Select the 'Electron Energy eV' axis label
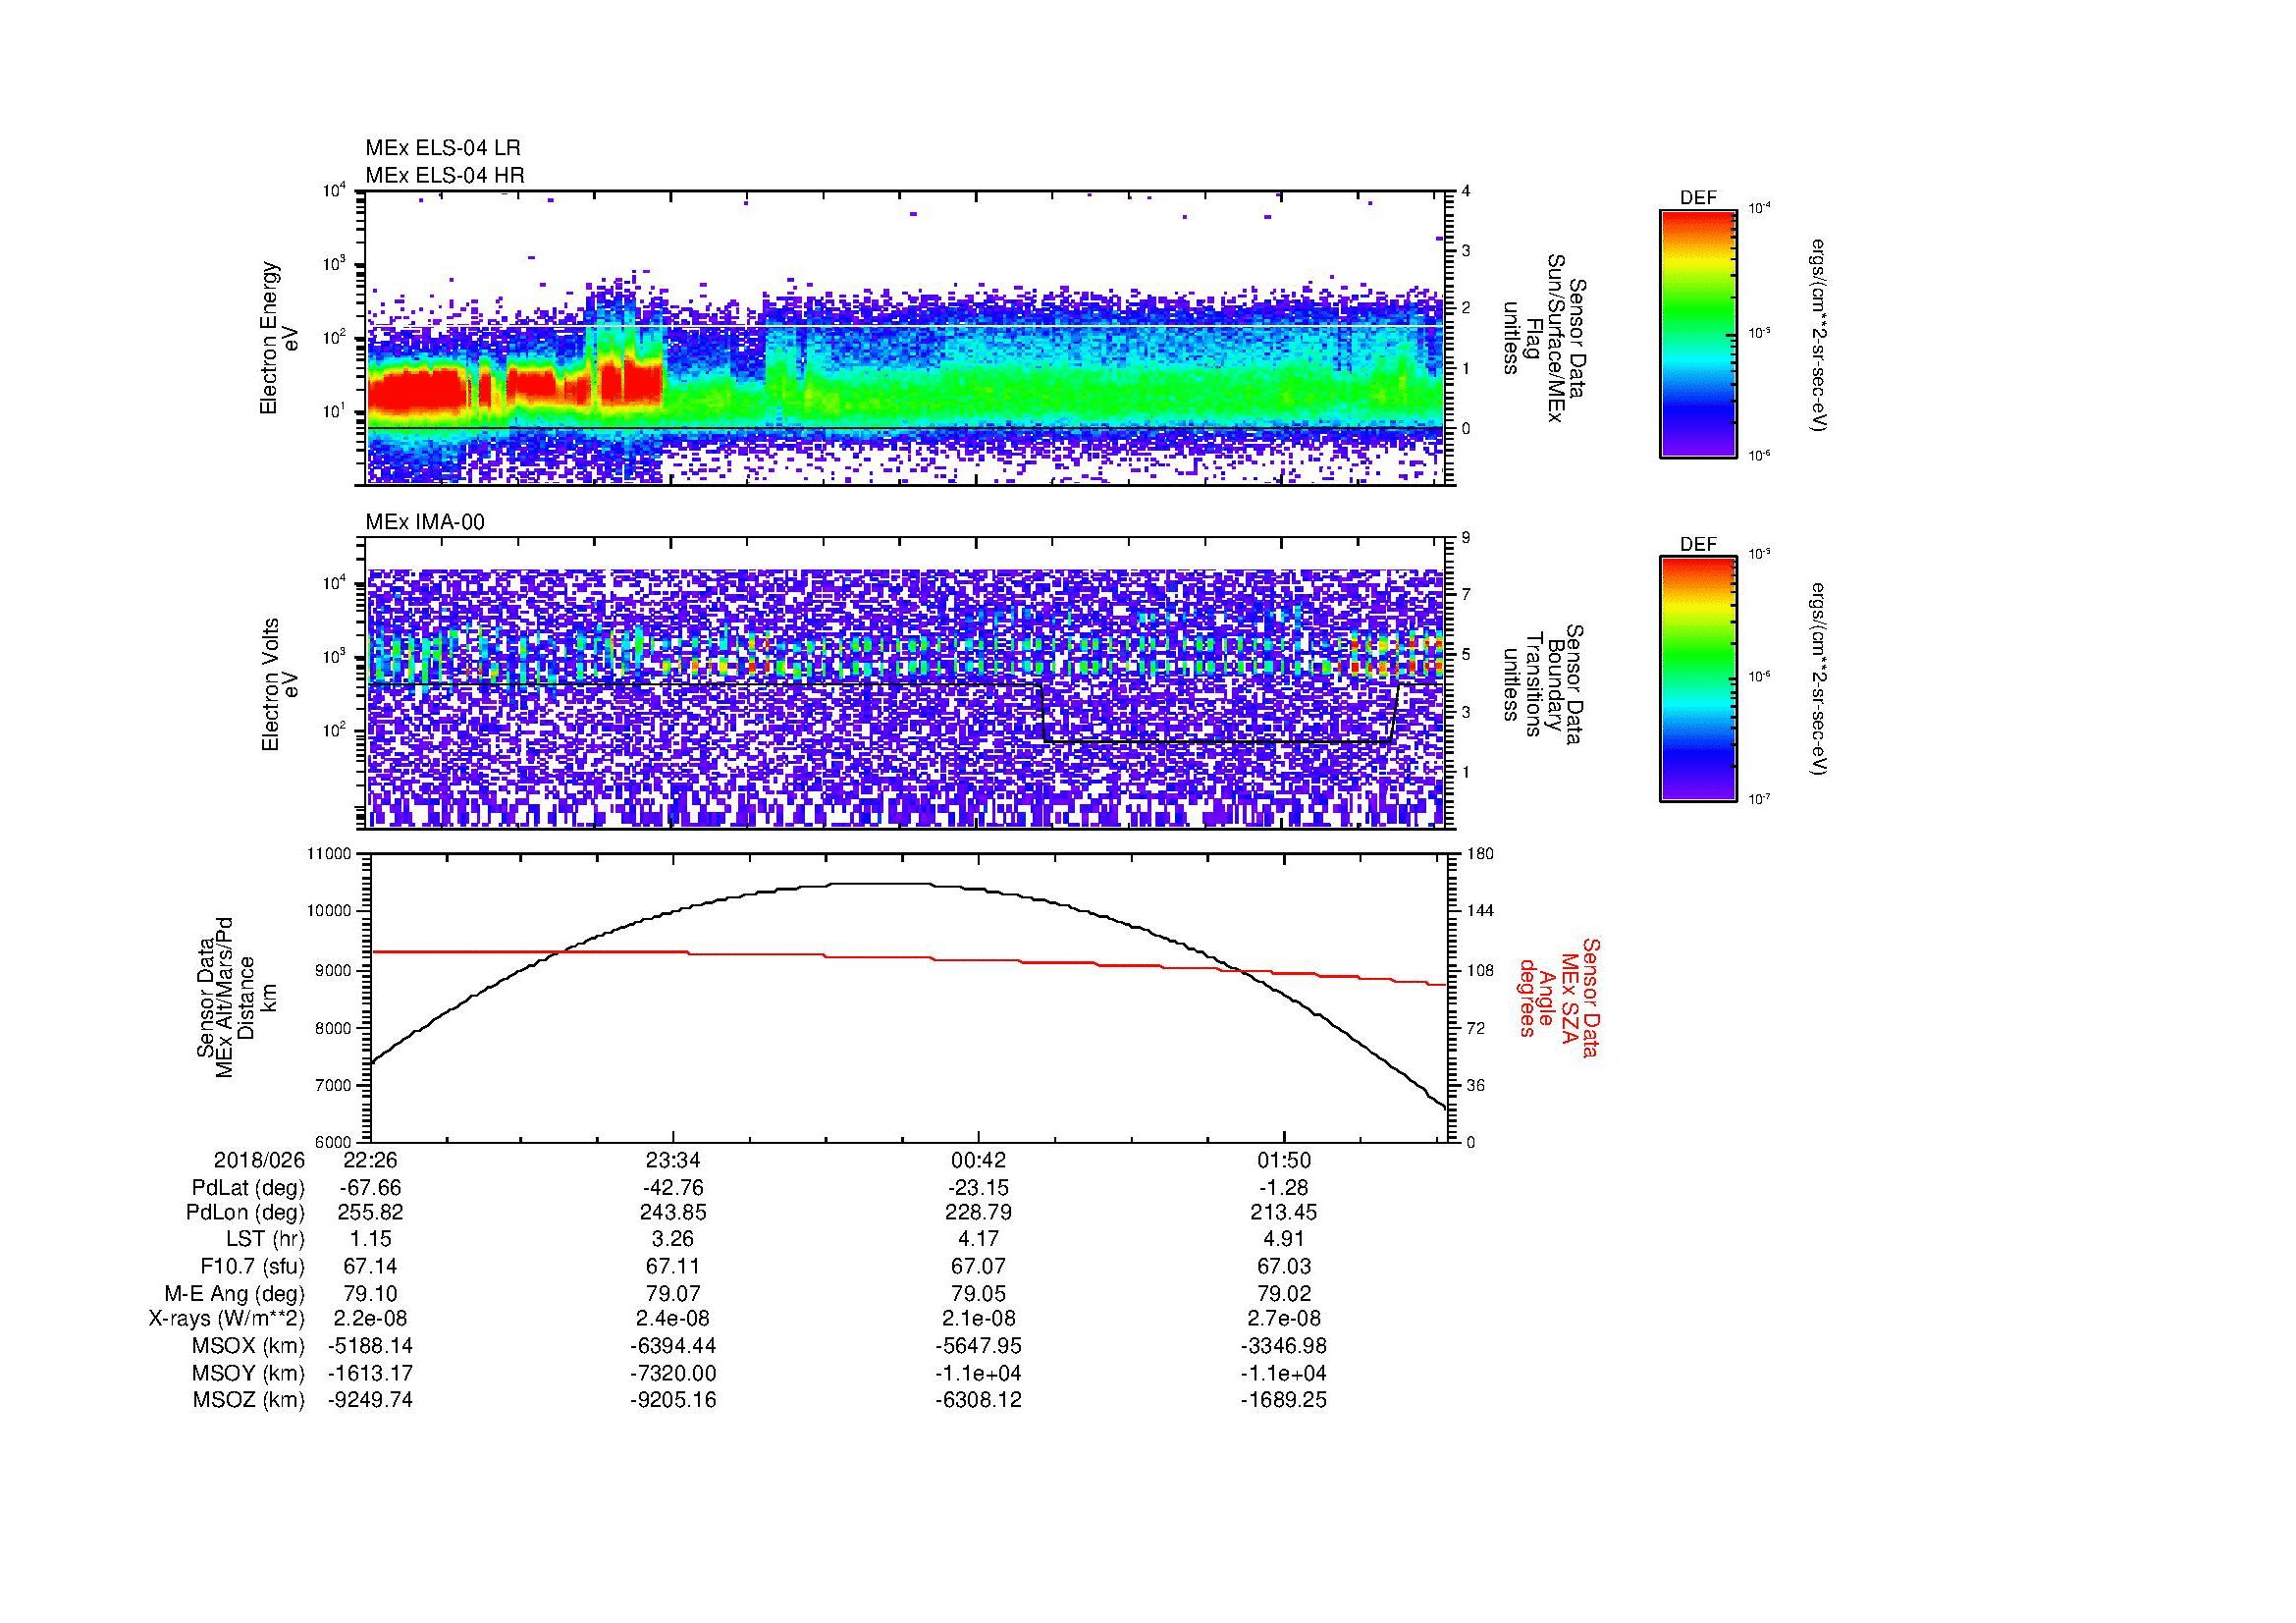Screen dimensions: 2296x1623 point(280,338)
